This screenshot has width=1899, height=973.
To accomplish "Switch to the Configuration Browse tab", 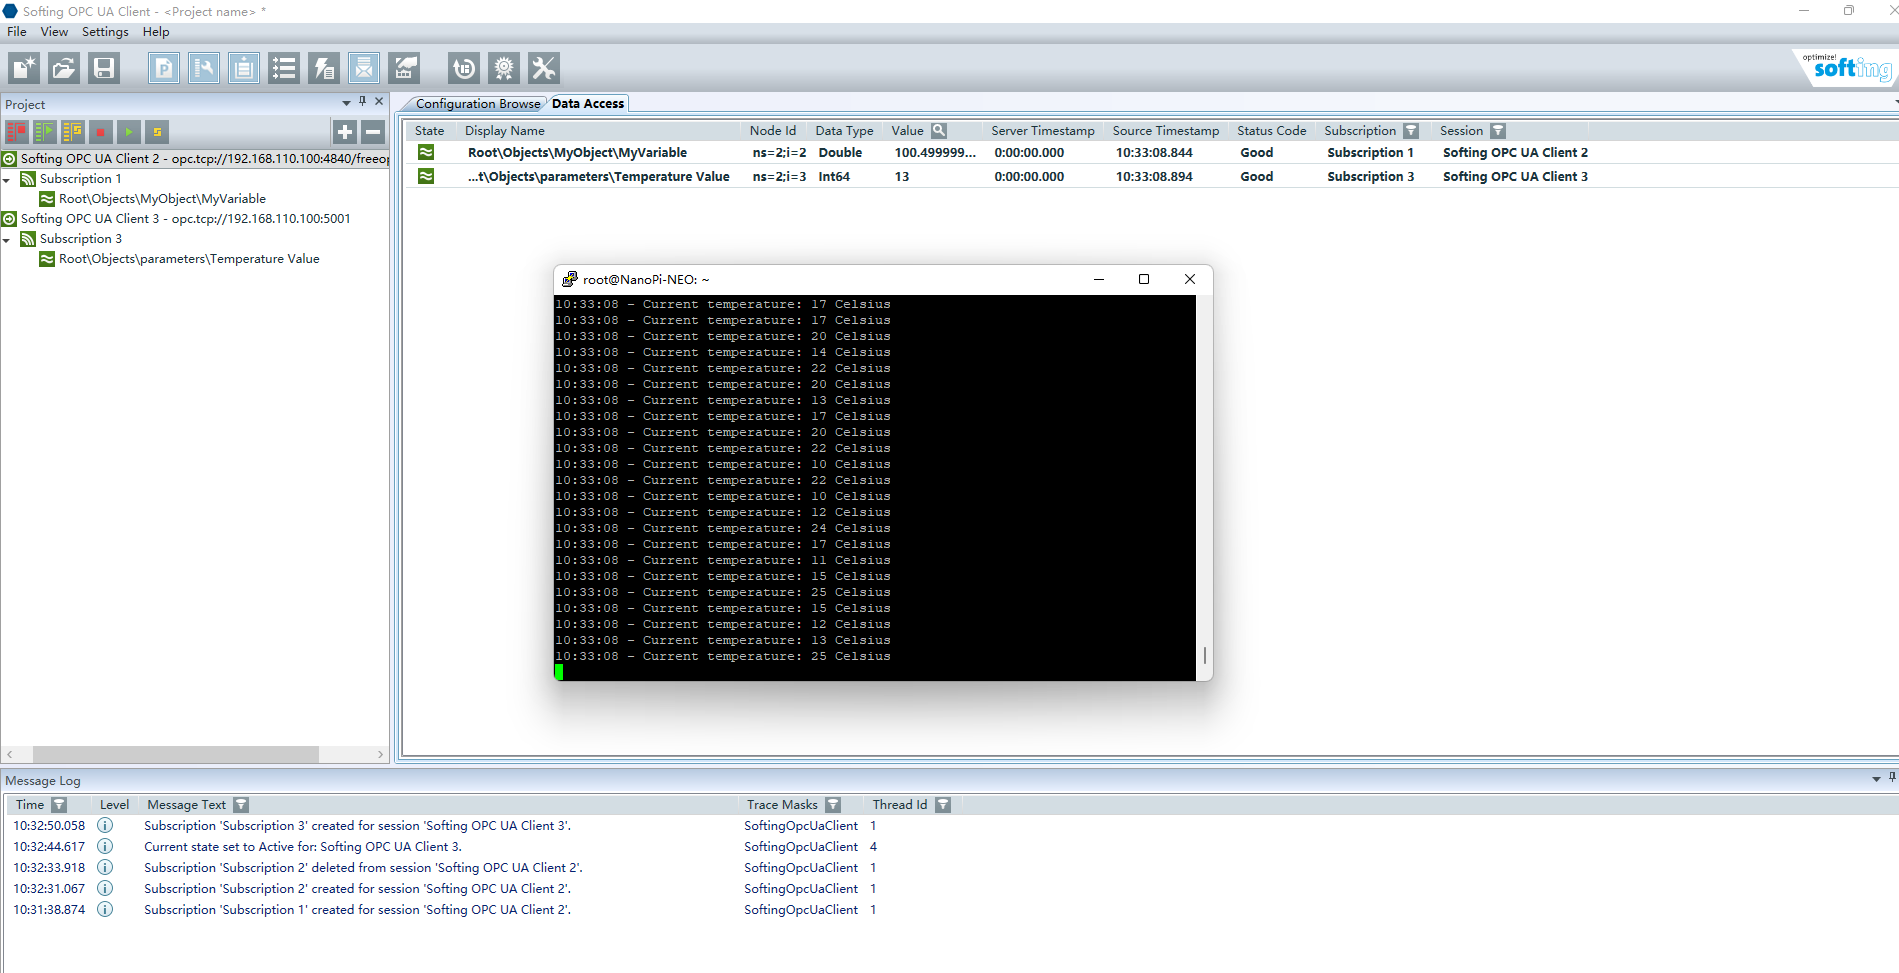I will [478, 104].
